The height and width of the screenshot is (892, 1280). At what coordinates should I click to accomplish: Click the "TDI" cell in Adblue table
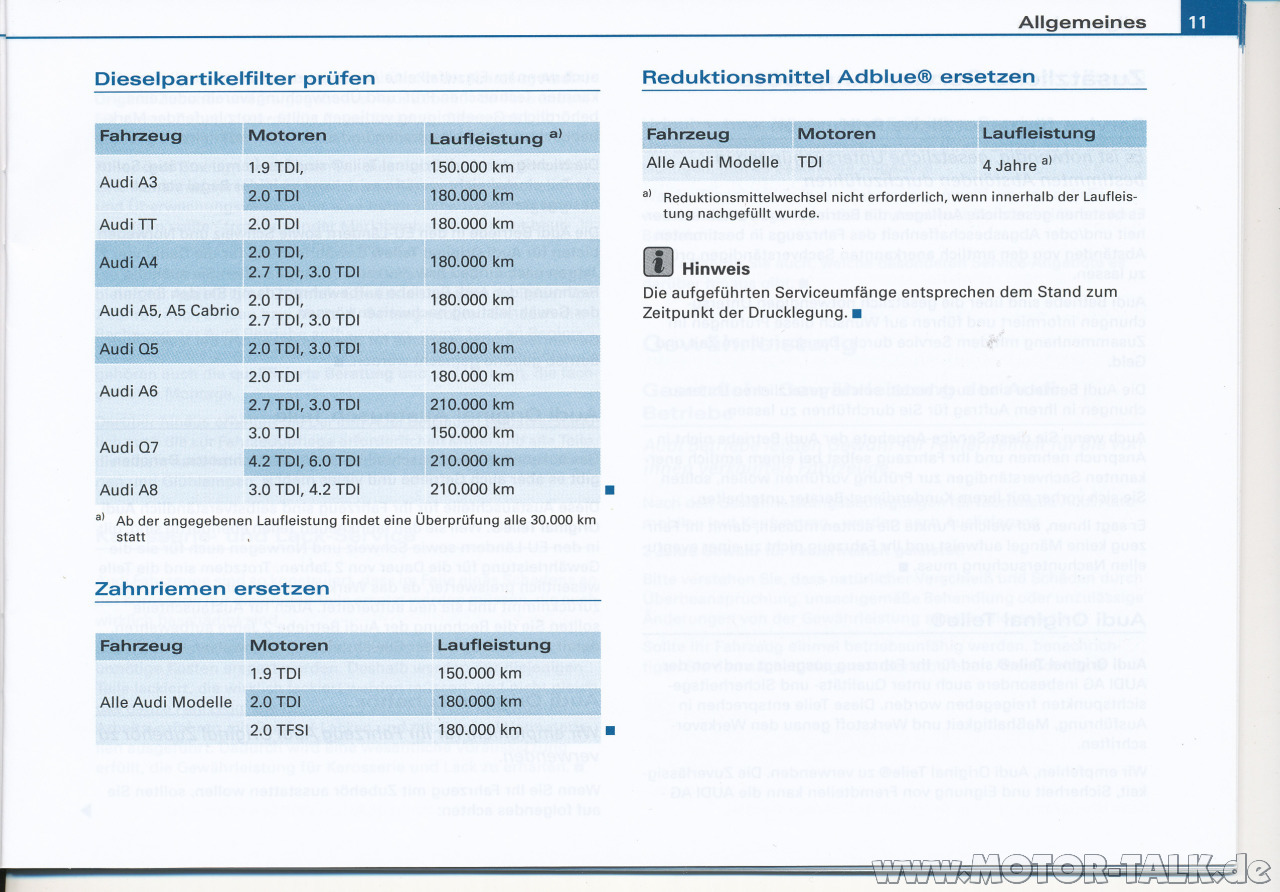click(x=810, y=162)
